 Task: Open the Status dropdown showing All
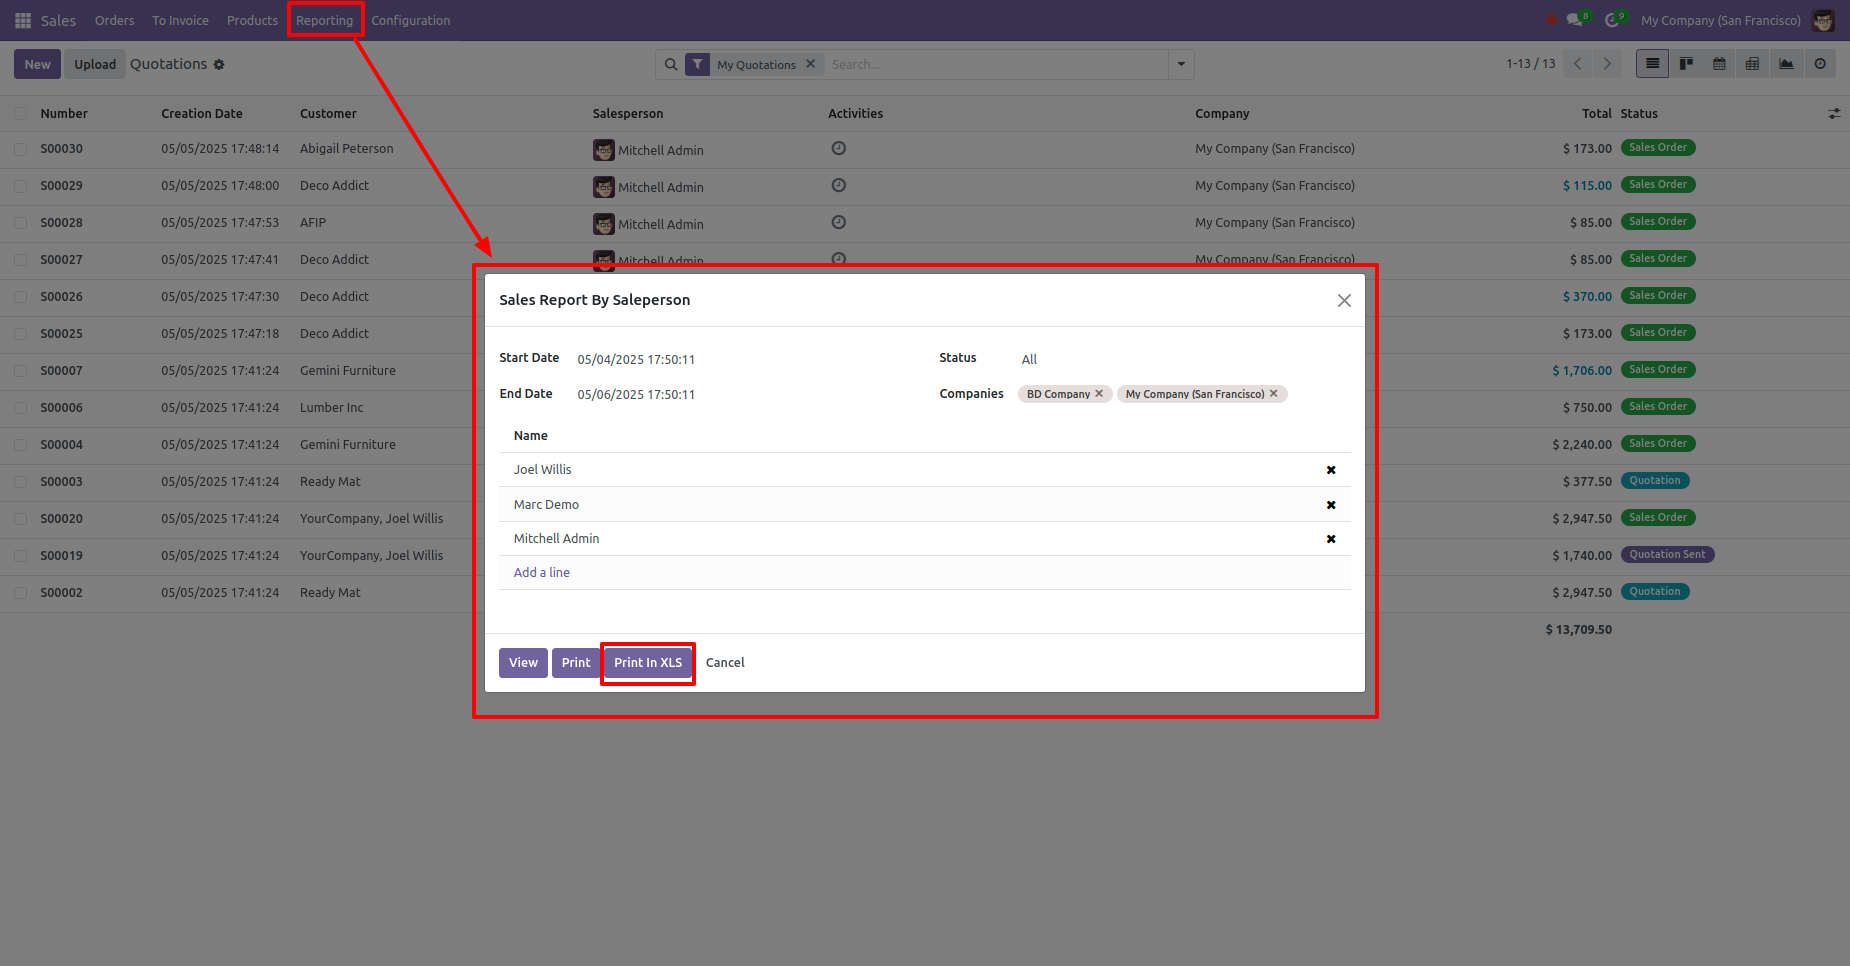click(x=1186, y=359)
